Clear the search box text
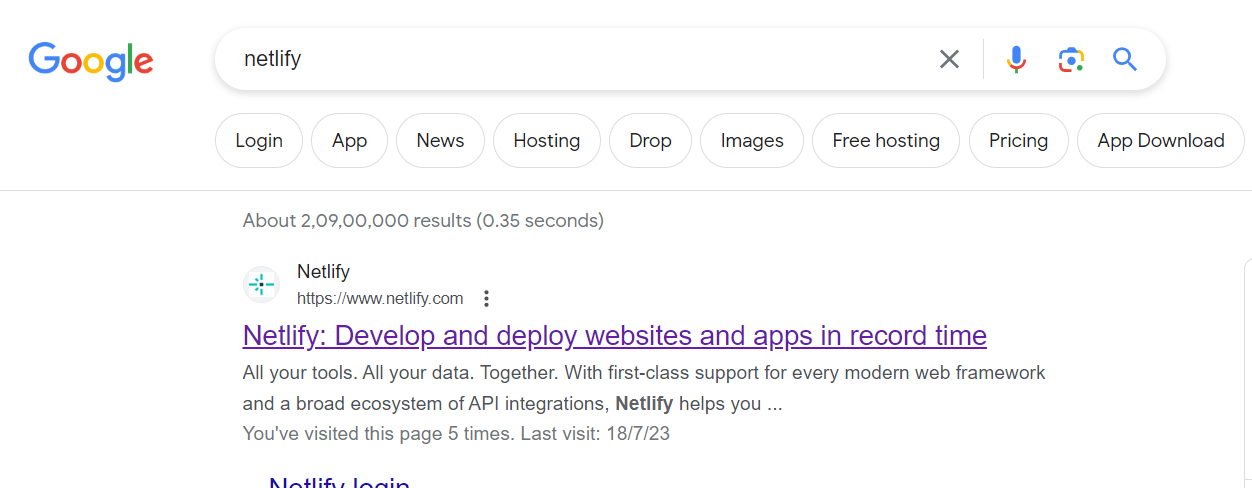Image resolution: width=1252 pixels, height=488 pixels. pyautogui.click(x=949, y=60)
